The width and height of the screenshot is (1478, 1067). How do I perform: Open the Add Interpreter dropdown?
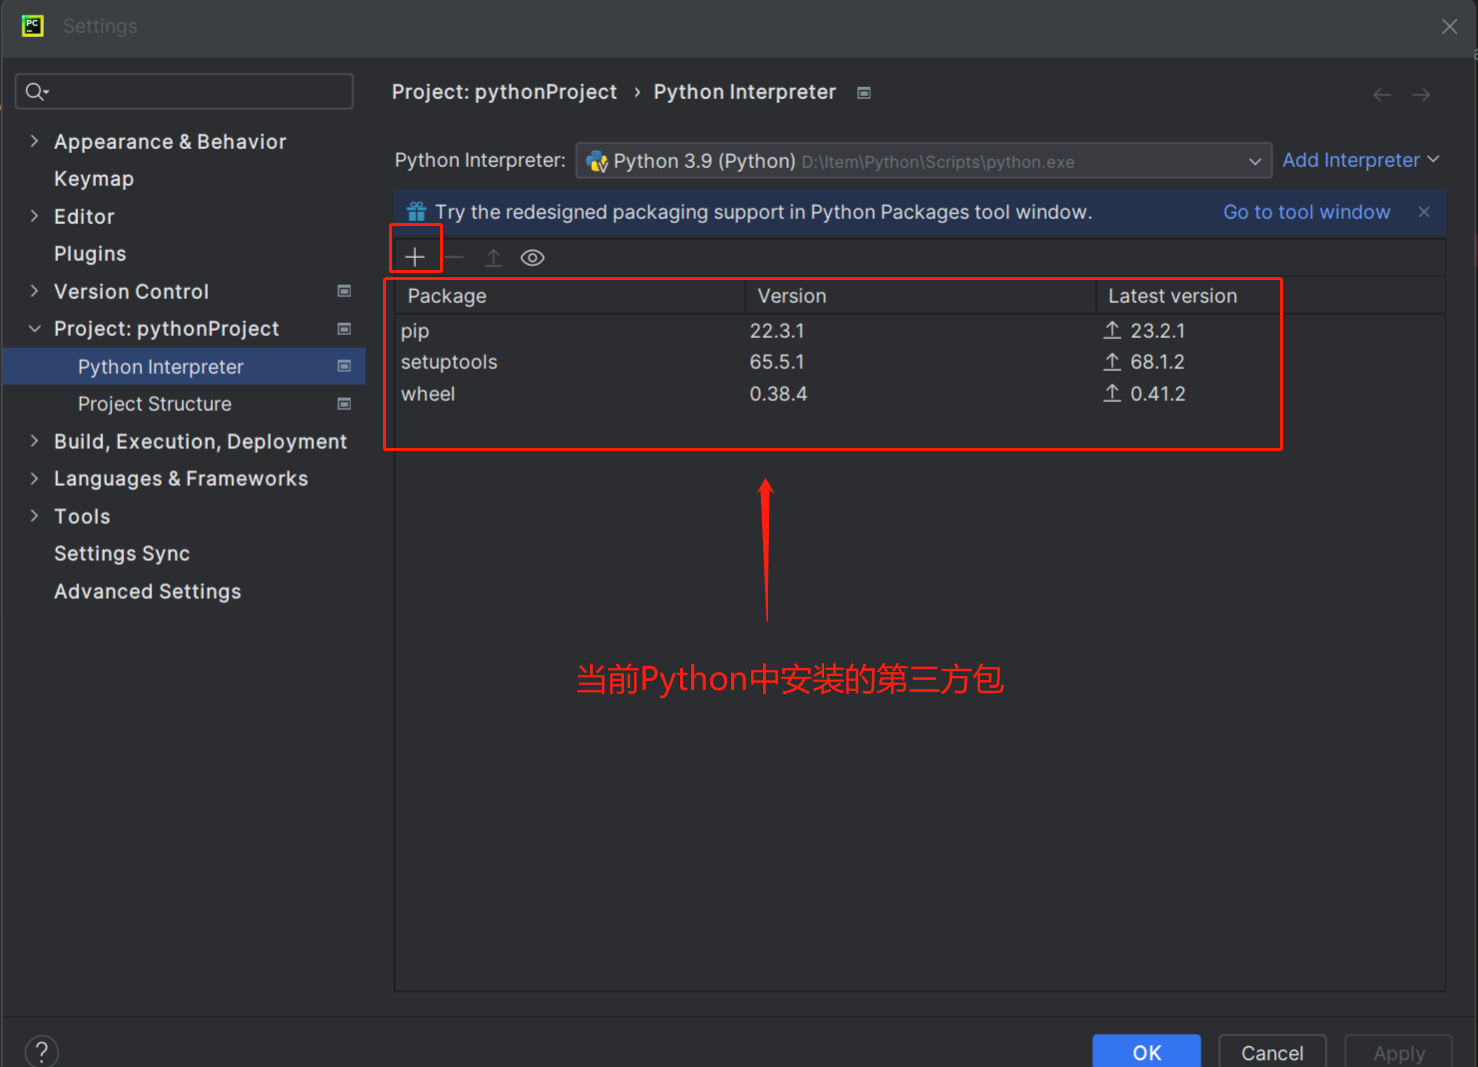tap(1361, 160)
